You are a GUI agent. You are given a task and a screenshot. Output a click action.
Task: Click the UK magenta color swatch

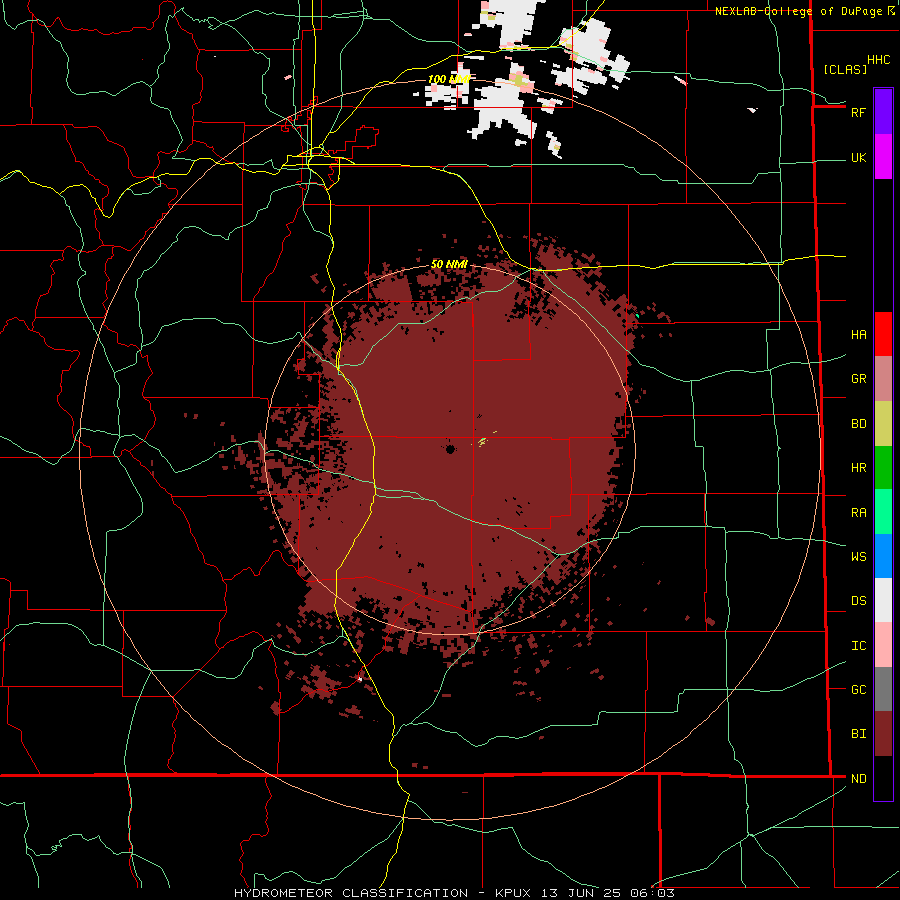883,157
